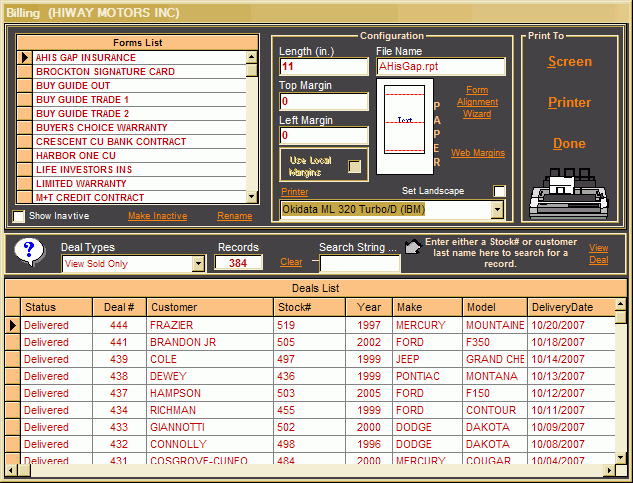Click the blue question mark help bubble
The height and width of the screenshot is (483, 633).
pyautogui.click(x=29, y=252)
